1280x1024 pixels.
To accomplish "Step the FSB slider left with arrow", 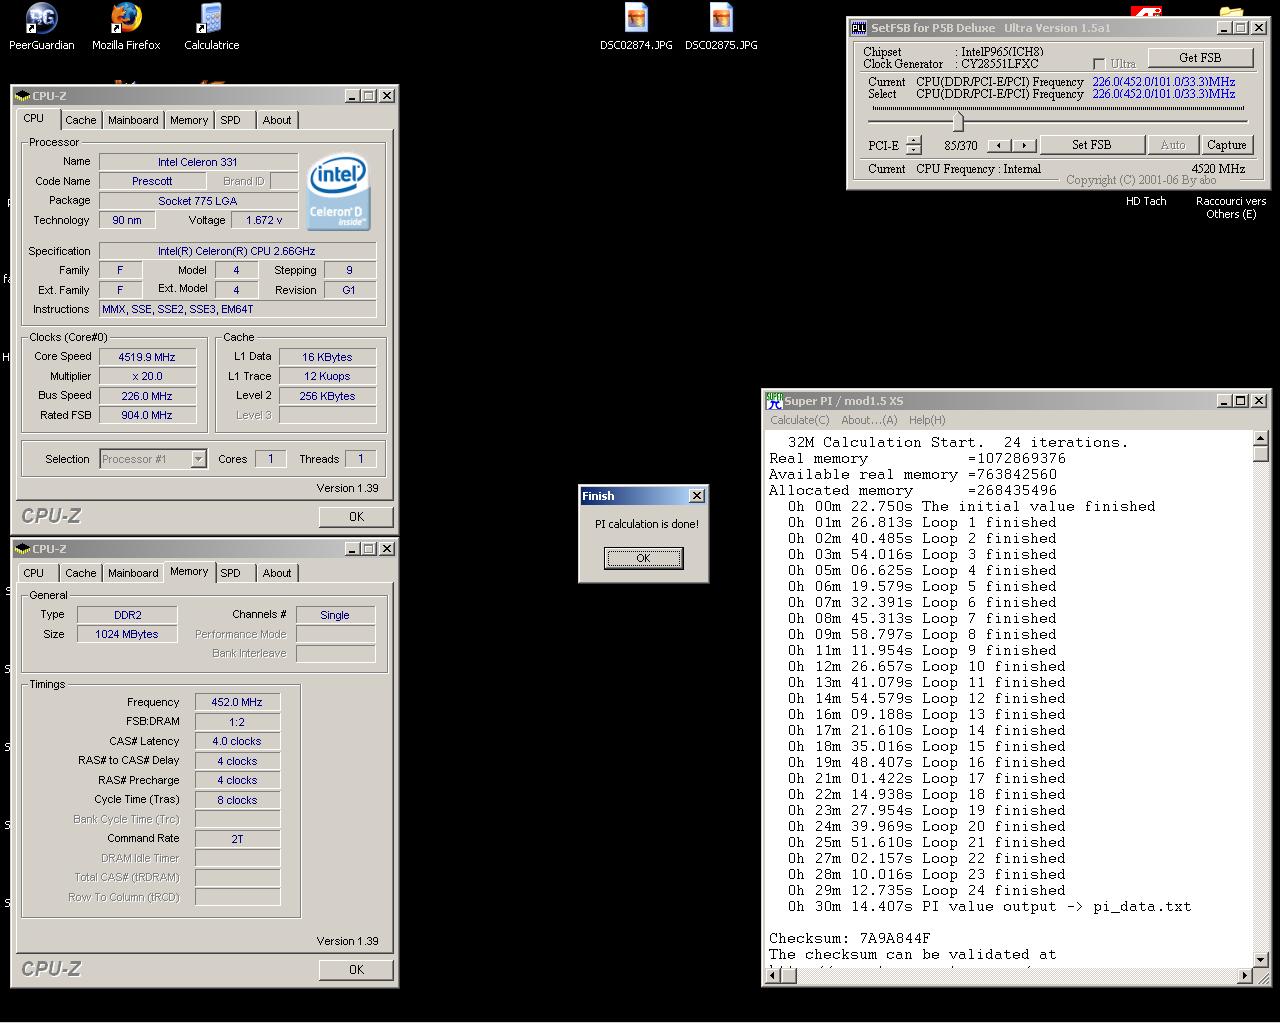I will pos(998,146).
